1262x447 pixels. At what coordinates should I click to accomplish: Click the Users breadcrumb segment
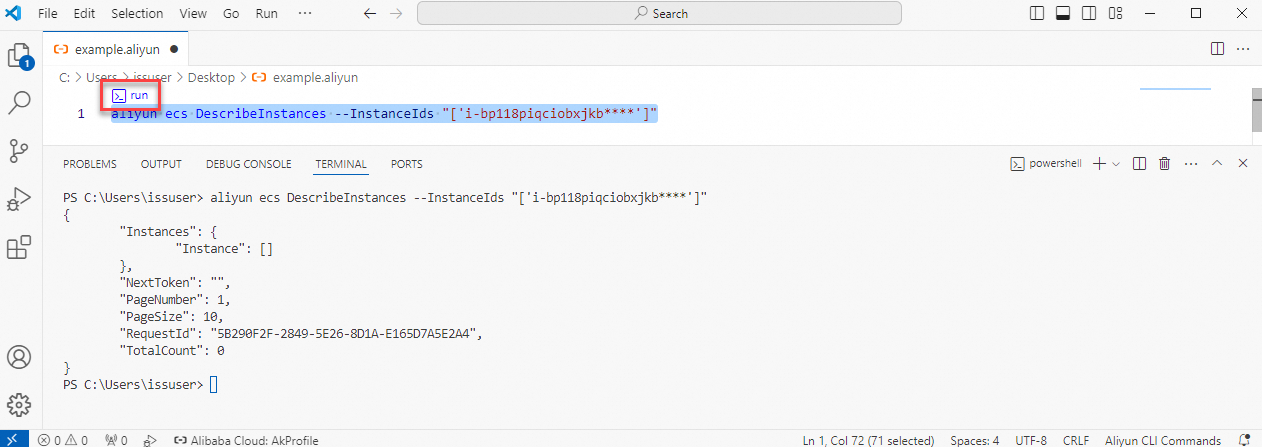click(102, 77)
